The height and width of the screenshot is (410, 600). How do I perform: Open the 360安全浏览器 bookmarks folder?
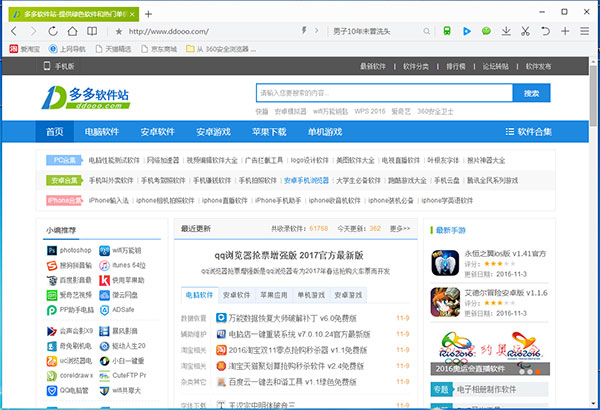click(x=221, y=49)
